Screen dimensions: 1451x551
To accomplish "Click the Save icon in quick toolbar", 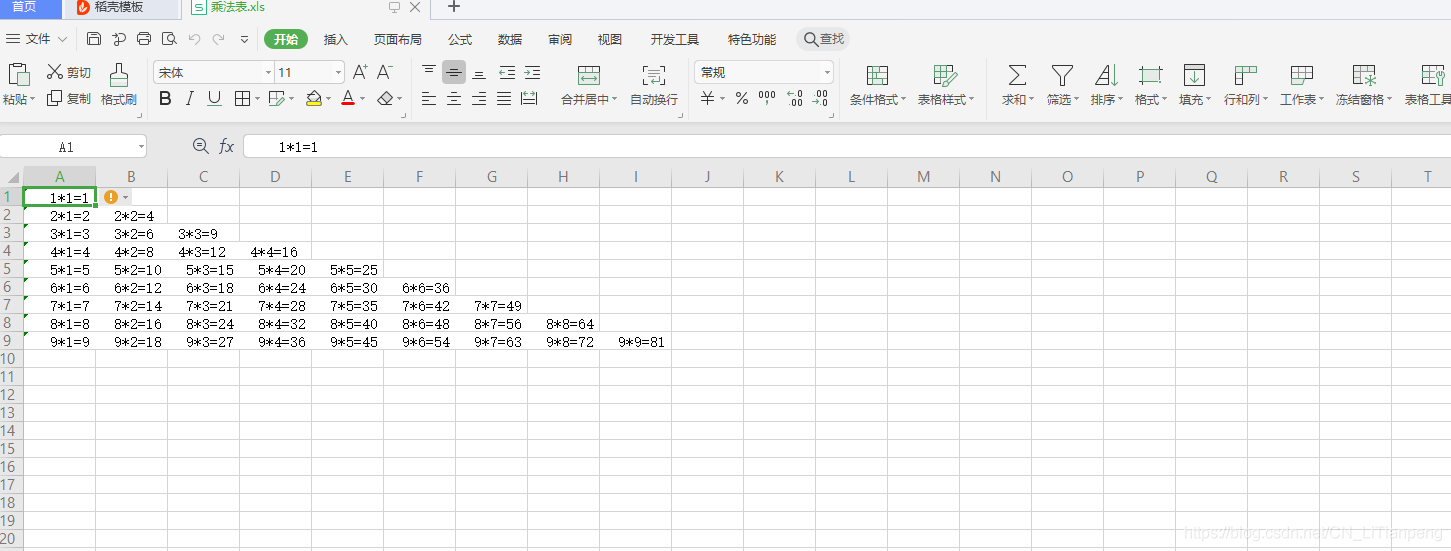I will coord(94,39).
